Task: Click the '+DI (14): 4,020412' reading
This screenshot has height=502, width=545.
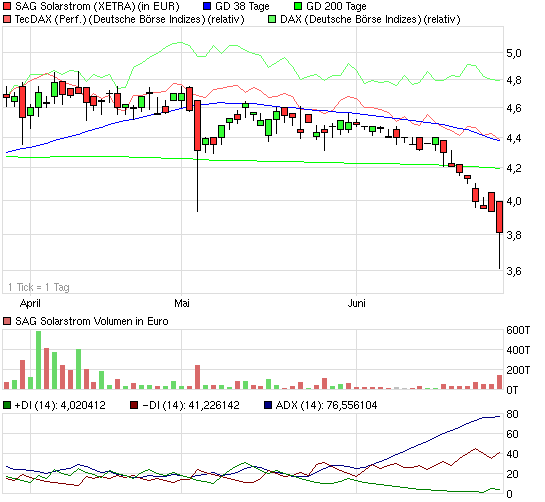Action: pyautogui.click(x=60, y=405)
